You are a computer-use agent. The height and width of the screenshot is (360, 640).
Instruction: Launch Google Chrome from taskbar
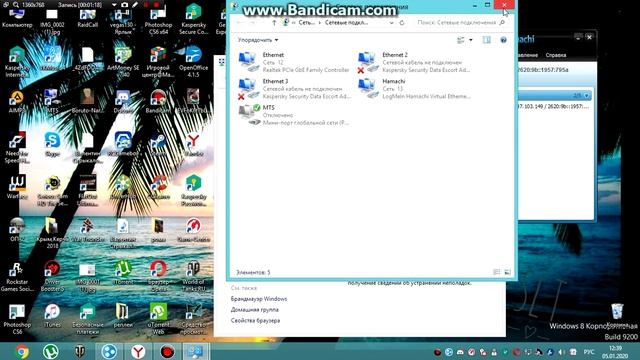(22, 351)
